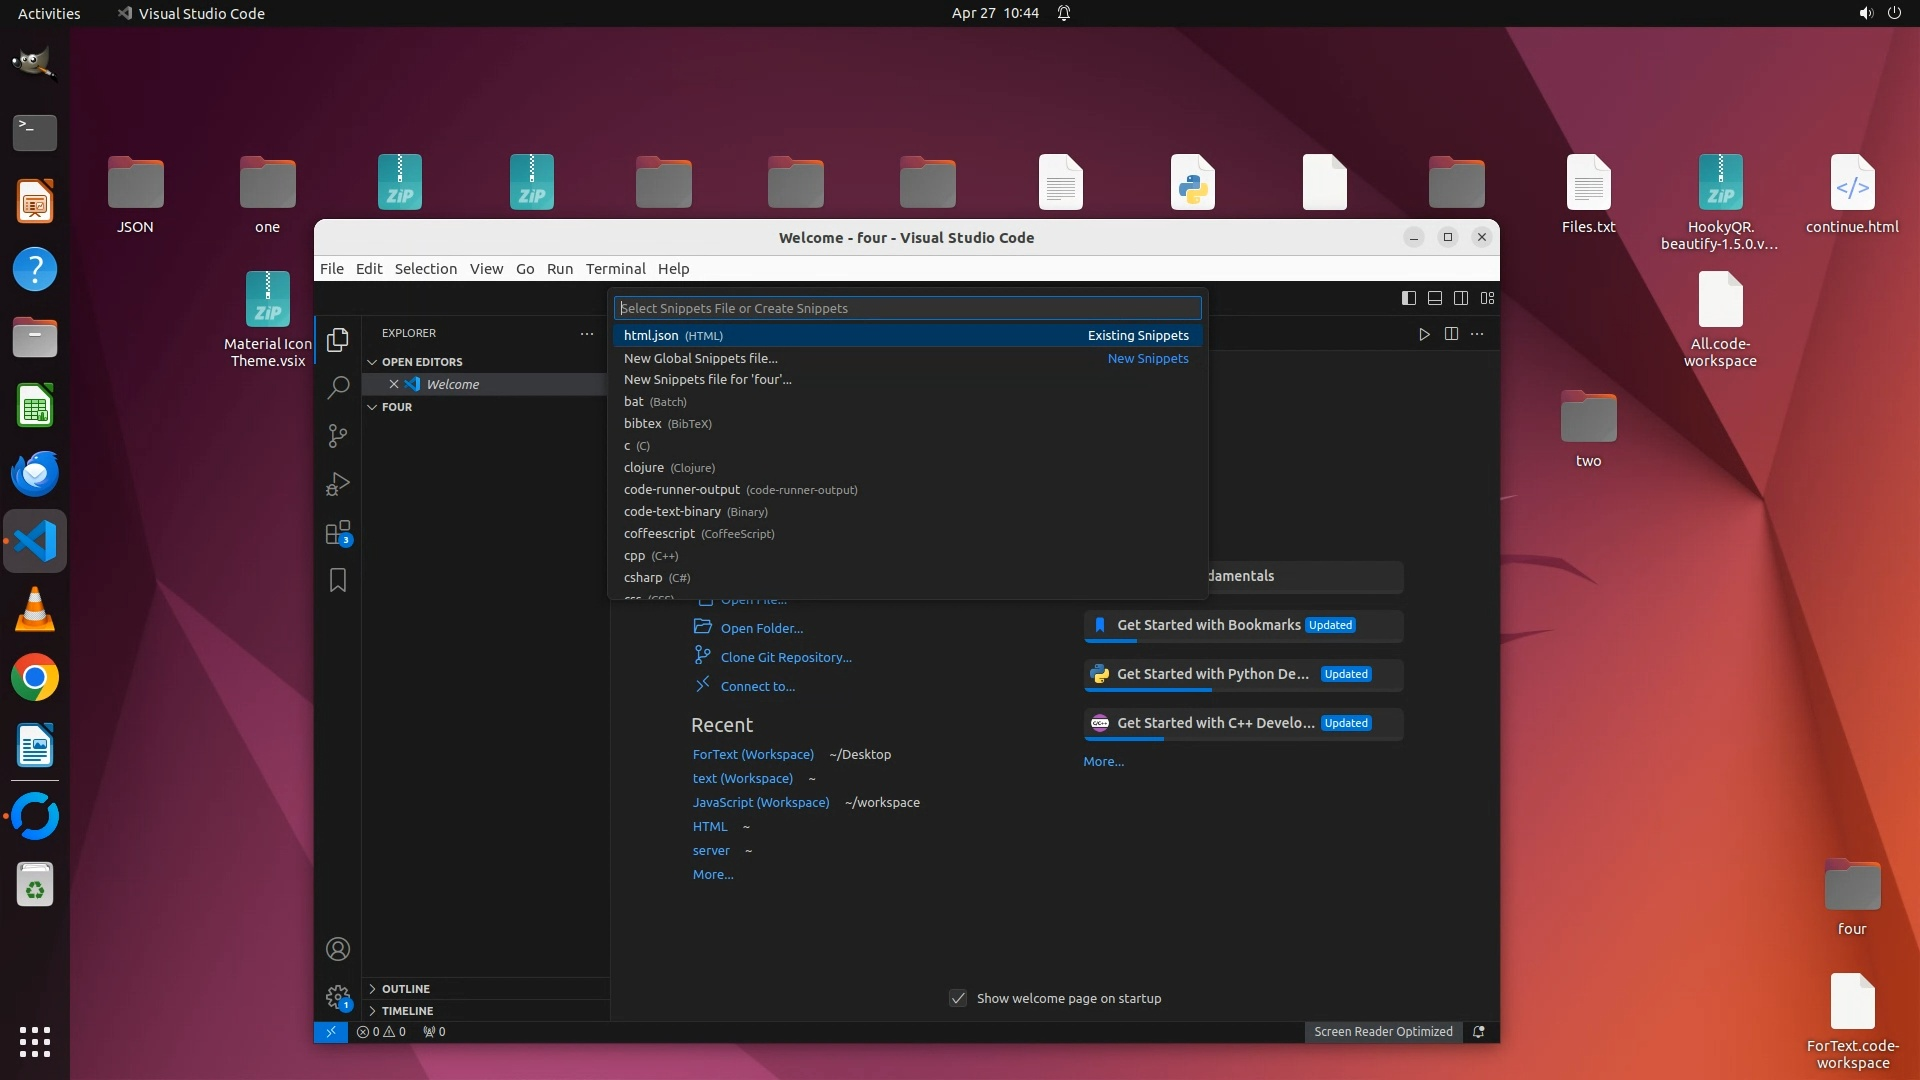Expand the TIMELINE section
The height and width of the screenshot is (1080, 1920).
pos(407,1011)
